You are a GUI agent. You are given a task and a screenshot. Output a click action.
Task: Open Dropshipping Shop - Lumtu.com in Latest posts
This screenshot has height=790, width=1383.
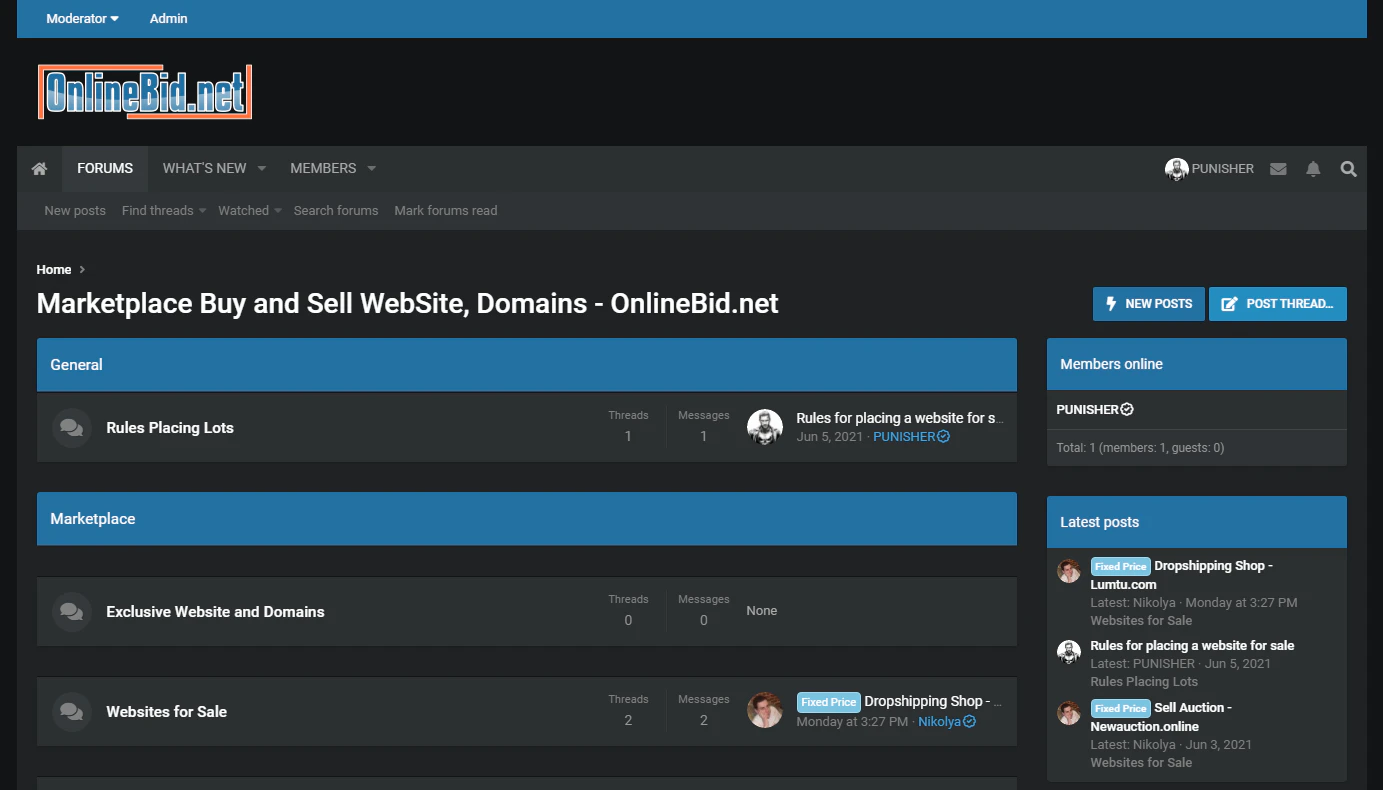(1182, 575)
